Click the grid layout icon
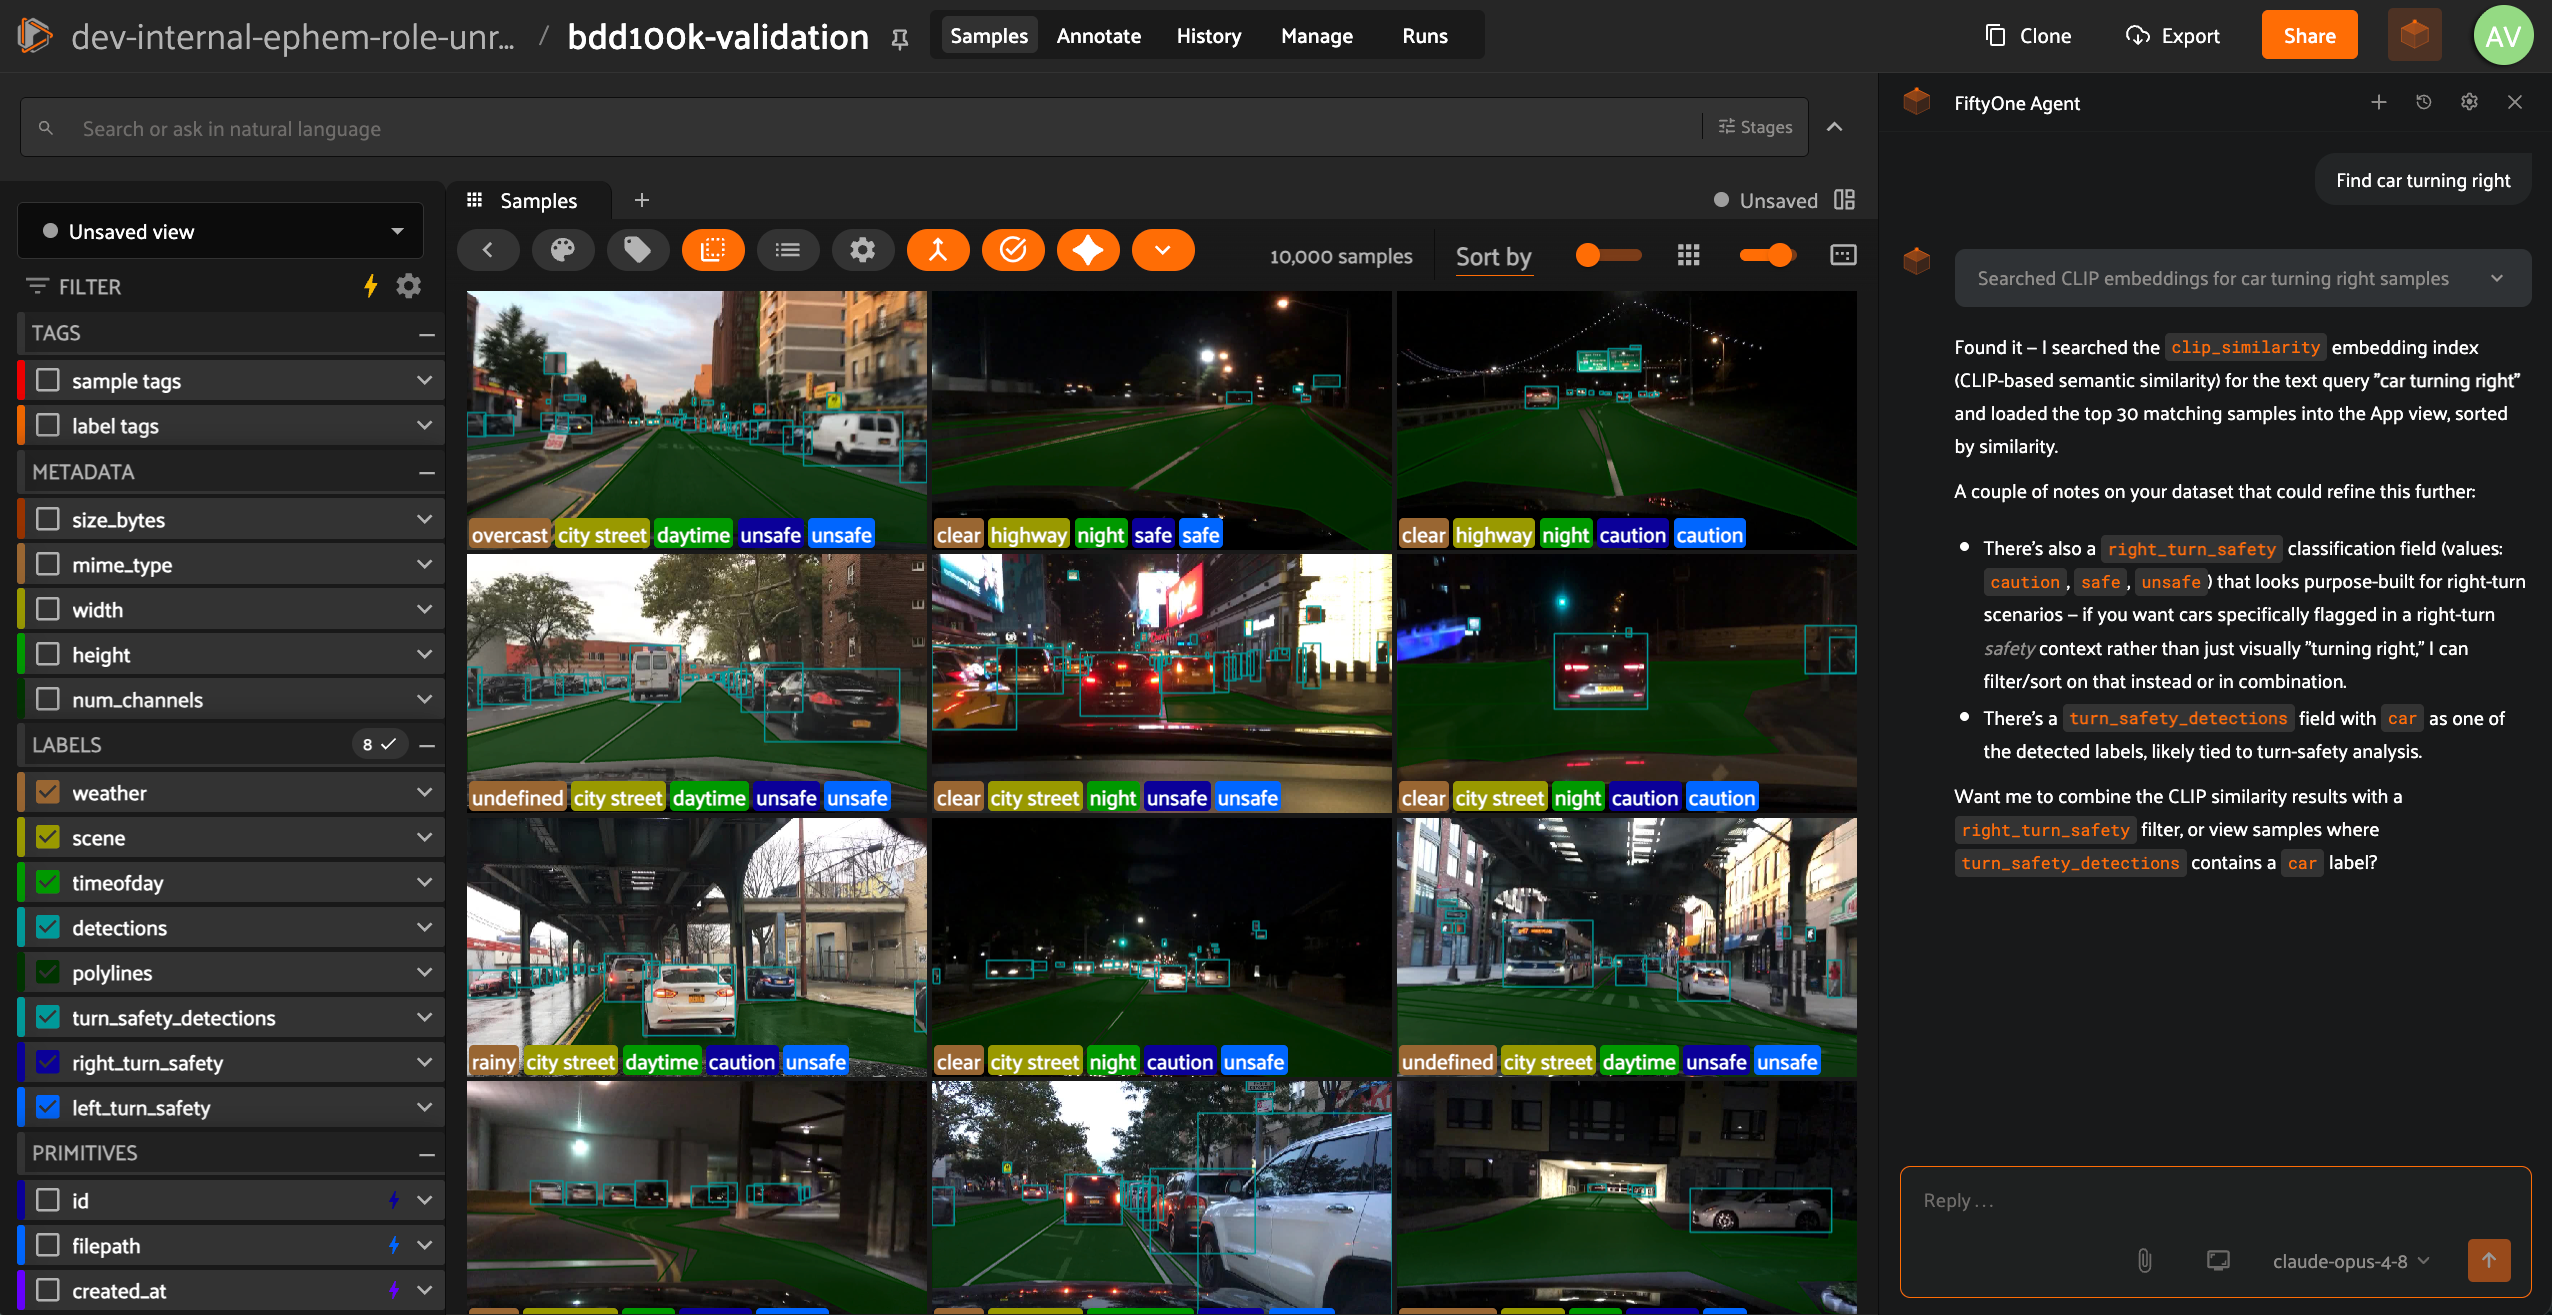 click(x=1689, y=255)
